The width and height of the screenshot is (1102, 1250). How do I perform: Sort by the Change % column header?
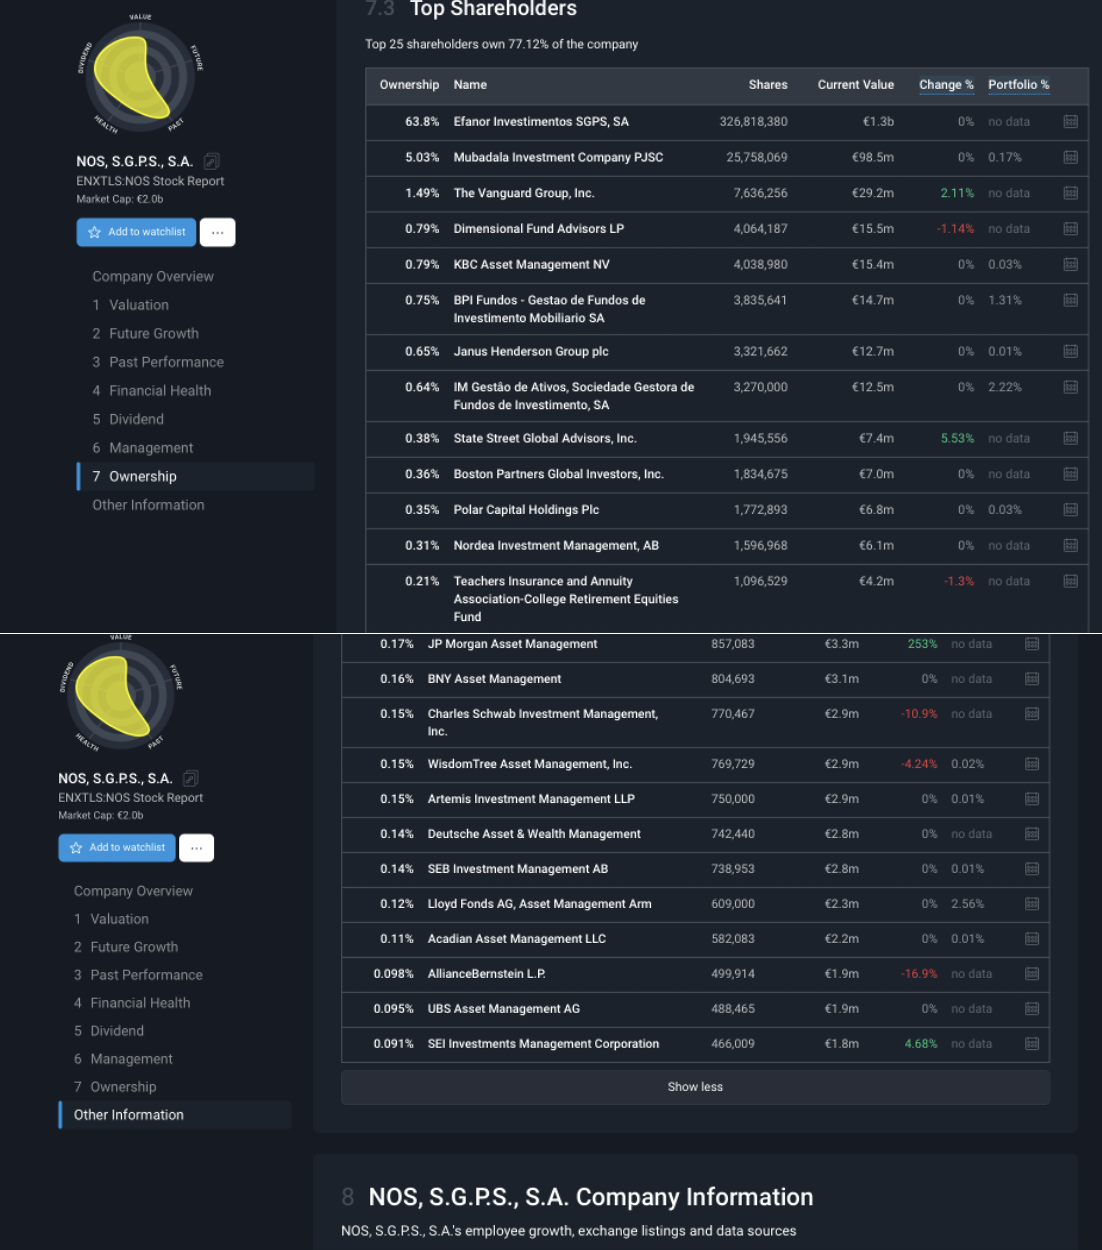(x=946, y=85)
